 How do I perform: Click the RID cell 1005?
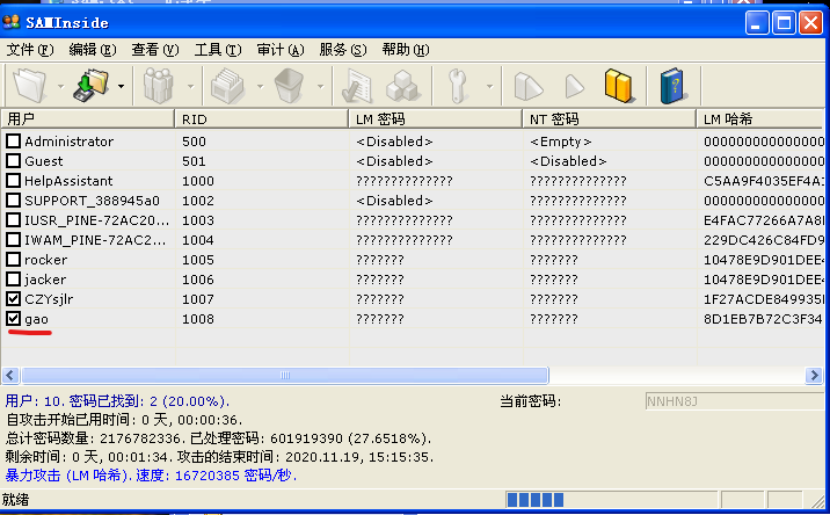point(198,260)
